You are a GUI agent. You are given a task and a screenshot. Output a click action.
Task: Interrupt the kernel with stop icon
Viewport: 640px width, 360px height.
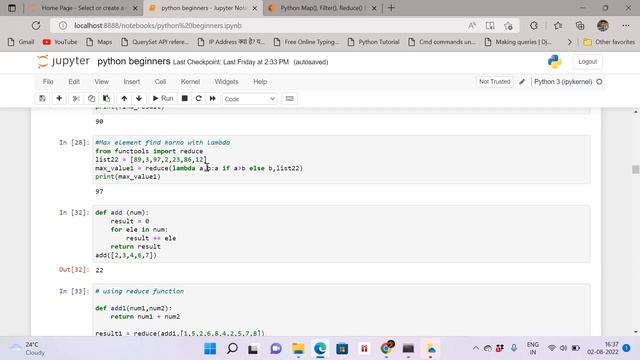(x=184, y=99)
